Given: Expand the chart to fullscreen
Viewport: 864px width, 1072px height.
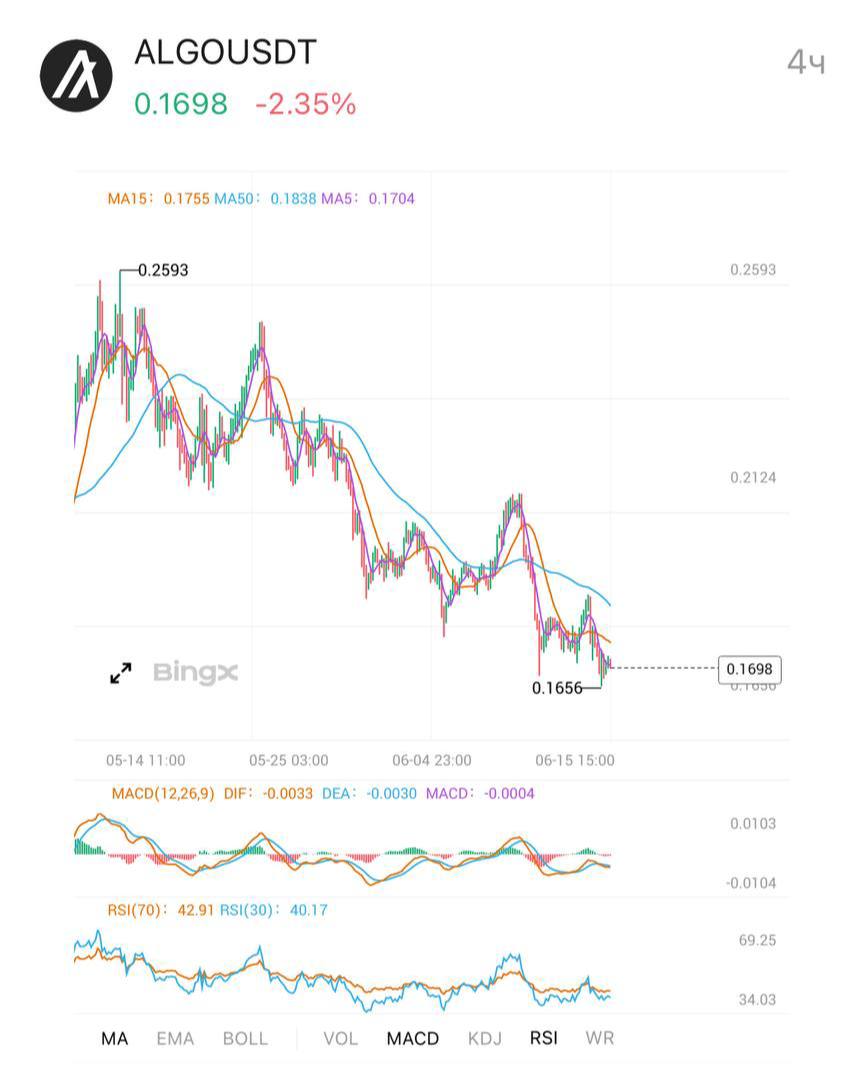Looking at the screenshot, I should coord(121,673).
